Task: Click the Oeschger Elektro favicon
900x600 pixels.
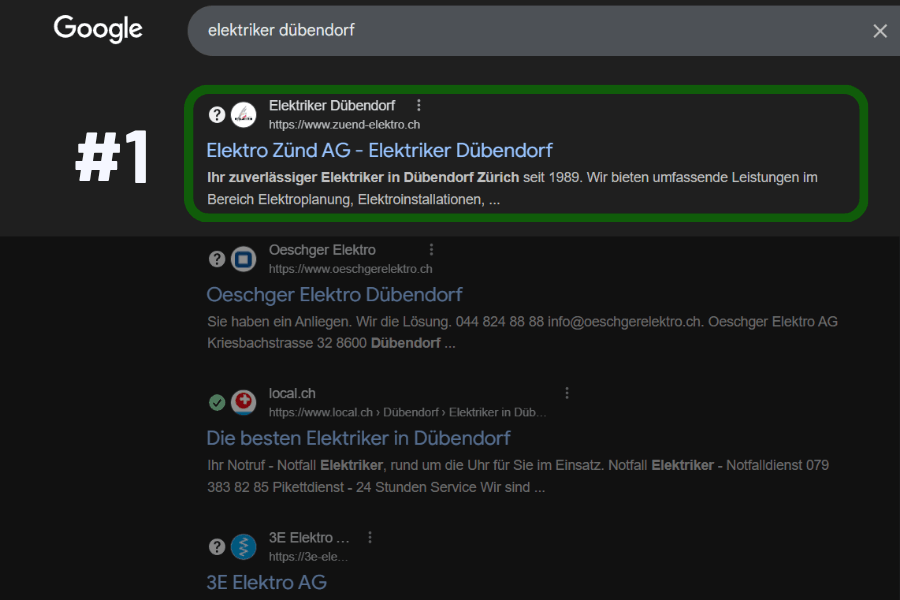Action: tap(243, 259)
